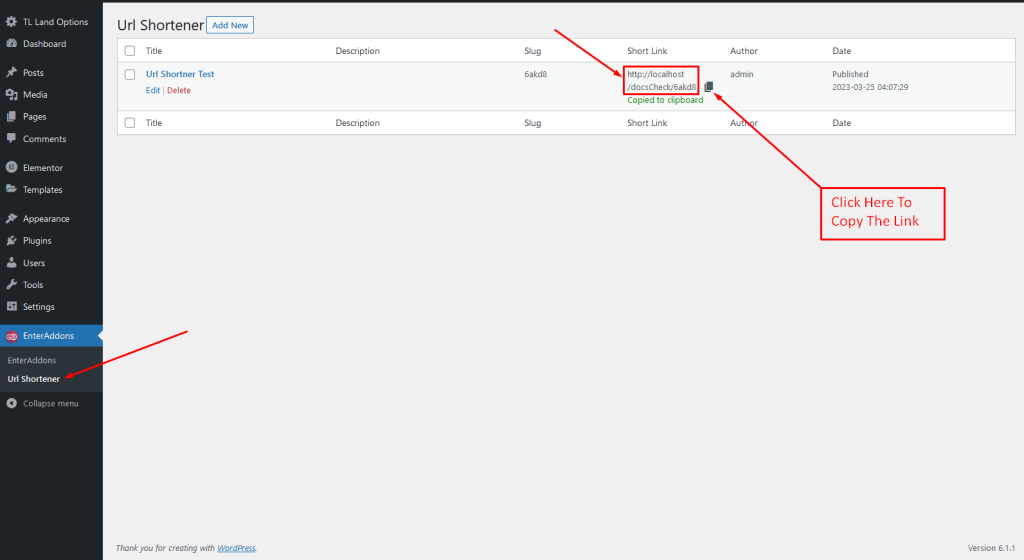Screen dimensions: 1024x560
Task: Click the short link http://localhost/docsCheck/6akd8
Action: [x=661, y=80]
